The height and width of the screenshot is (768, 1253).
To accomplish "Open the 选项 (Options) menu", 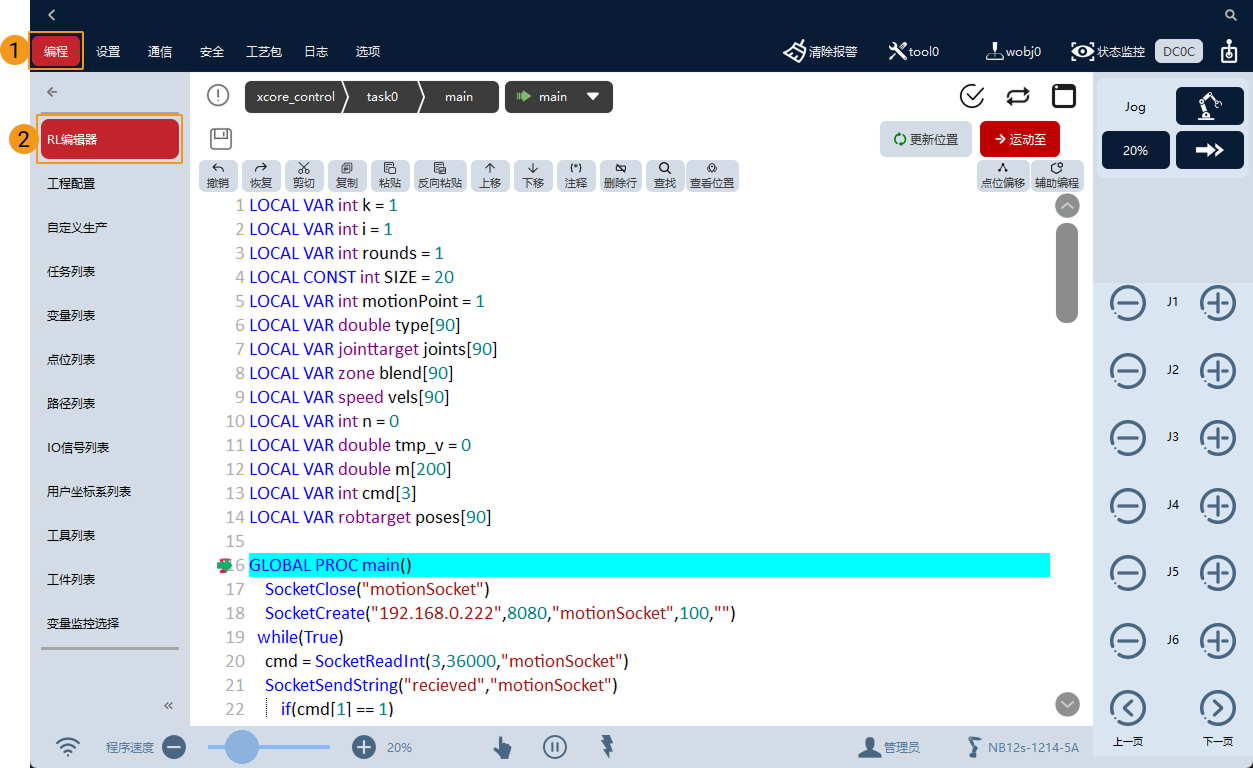I will click(x=368, y=51).
